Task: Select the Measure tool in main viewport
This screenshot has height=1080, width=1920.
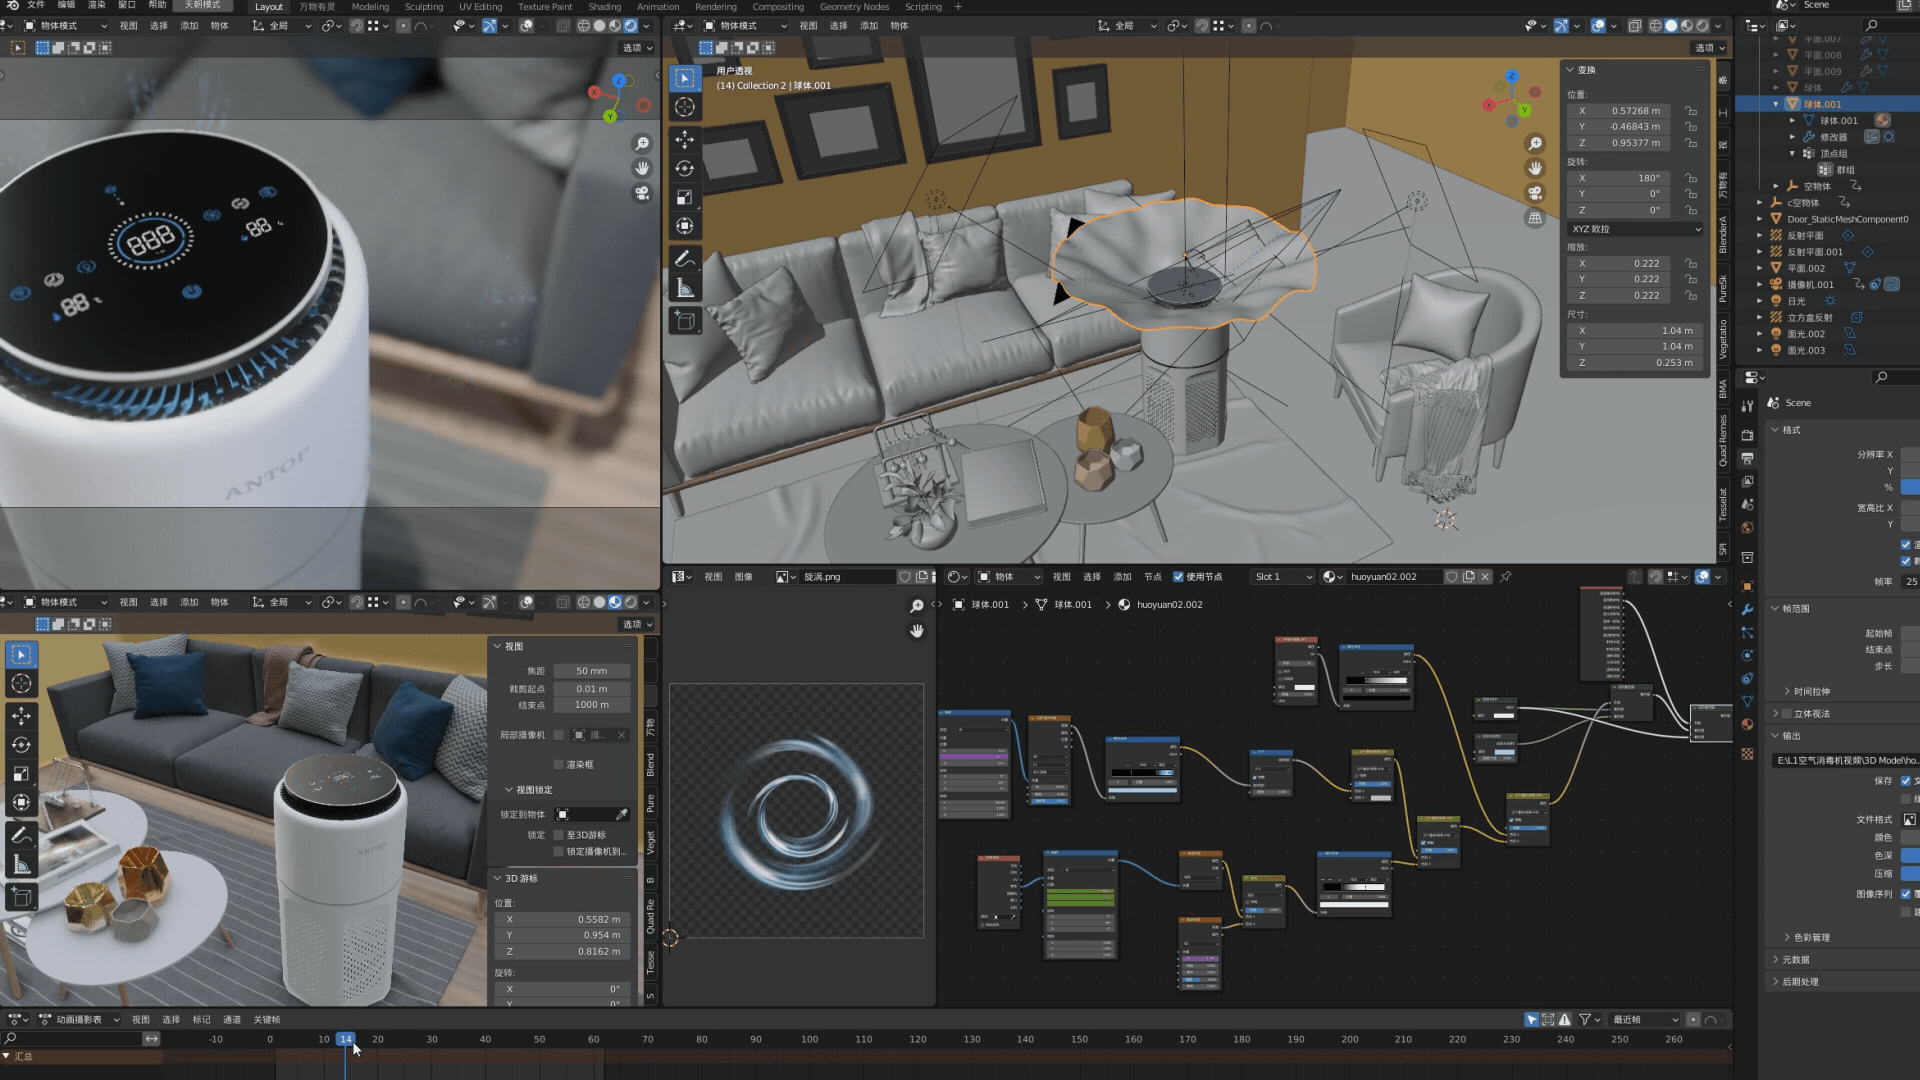Action: pyautogui.click(x=685, y=289)
